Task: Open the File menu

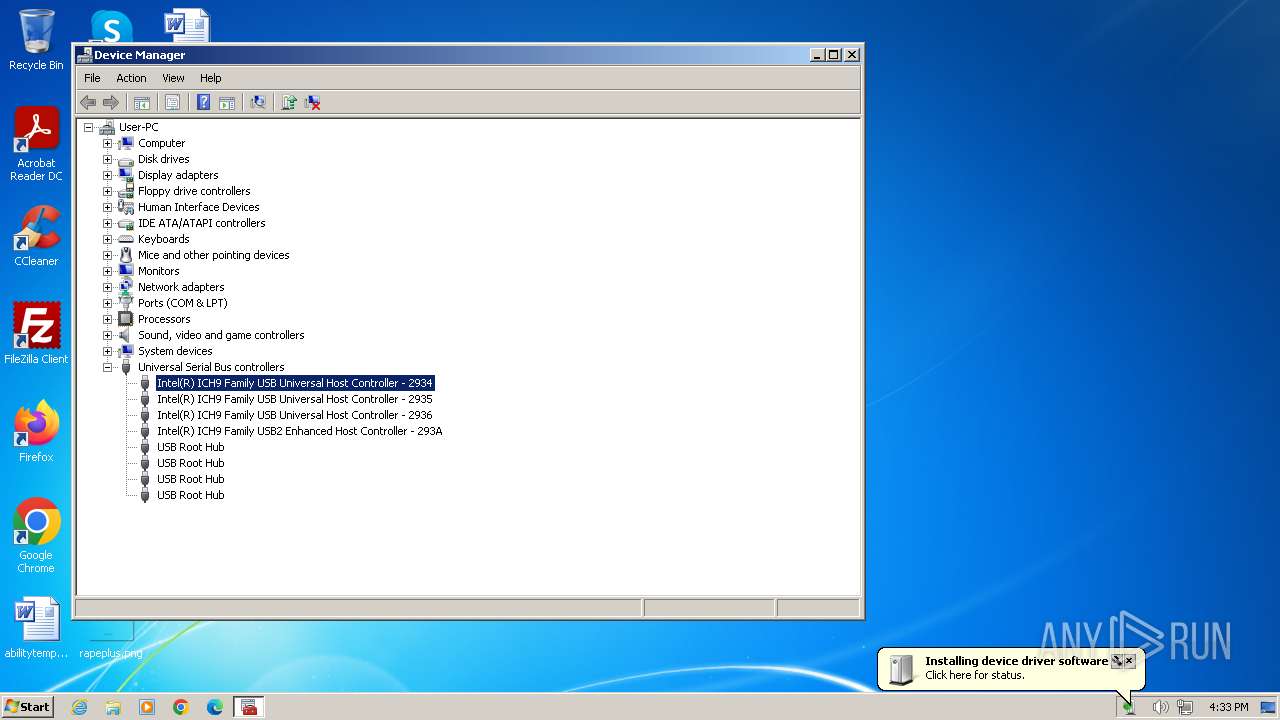Action: point(92,78)
